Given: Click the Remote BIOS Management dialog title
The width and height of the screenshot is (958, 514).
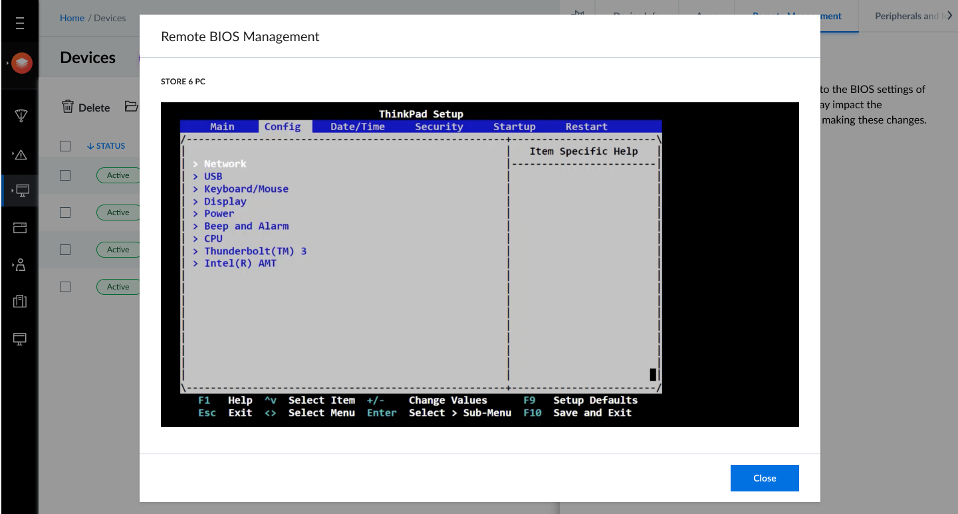Looking at the screenshot, I should tap(240, 37).
